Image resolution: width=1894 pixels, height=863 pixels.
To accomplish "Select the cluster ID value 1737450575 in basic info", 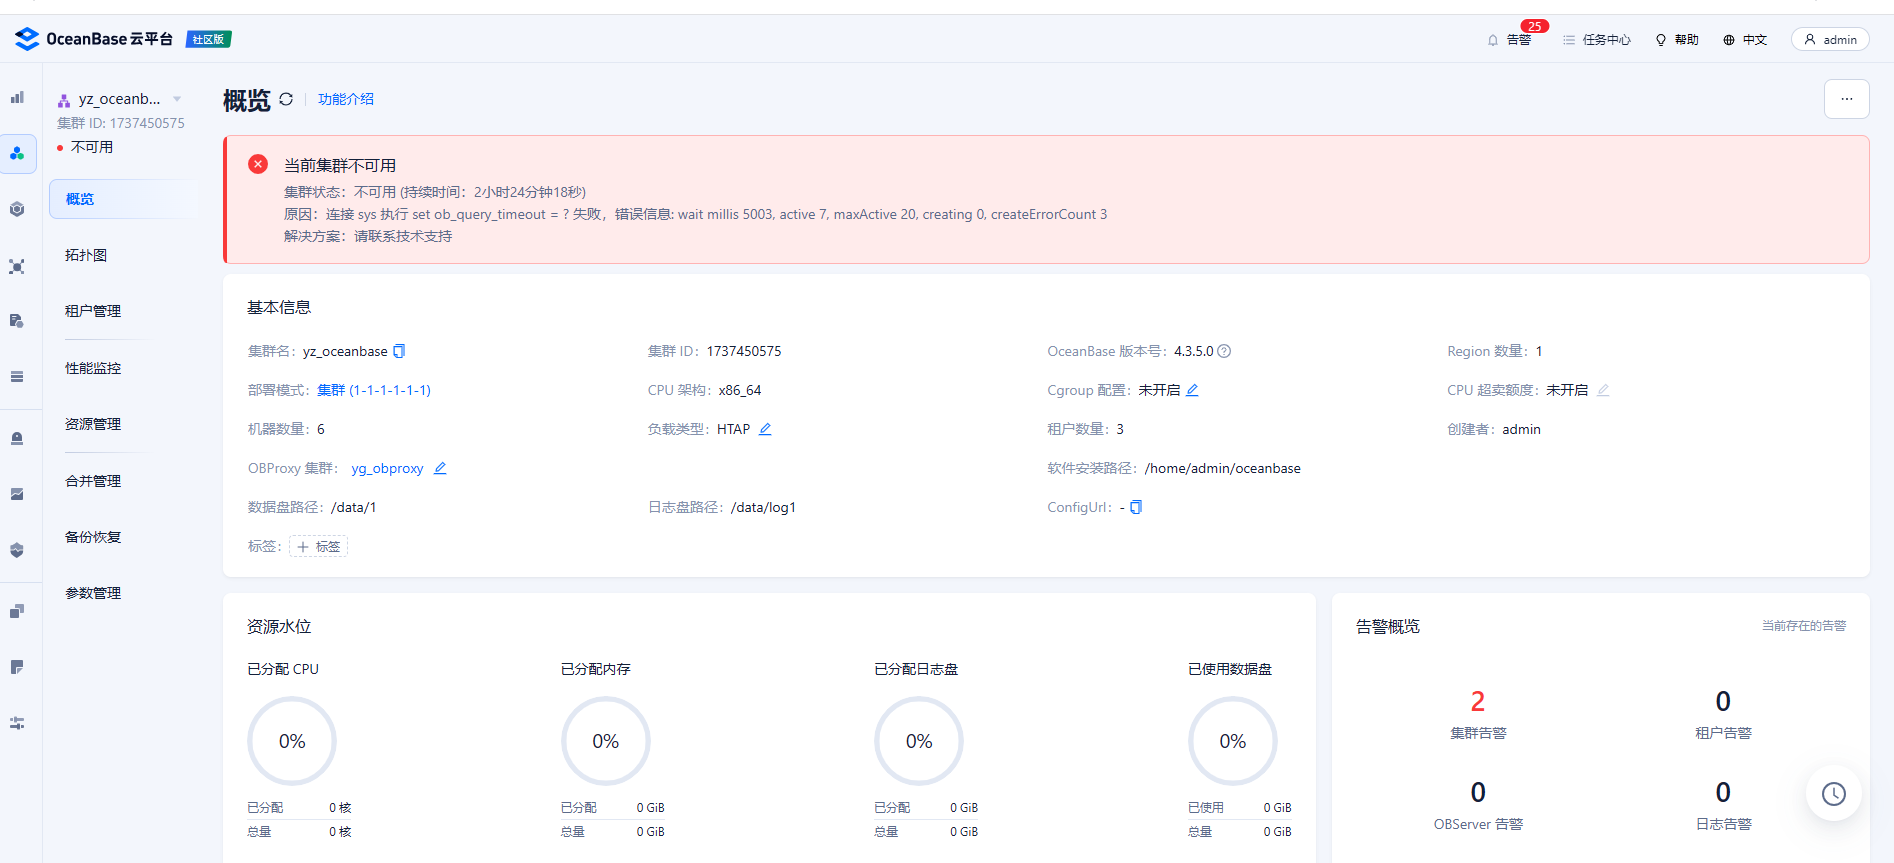I will (x=744, y=351).
